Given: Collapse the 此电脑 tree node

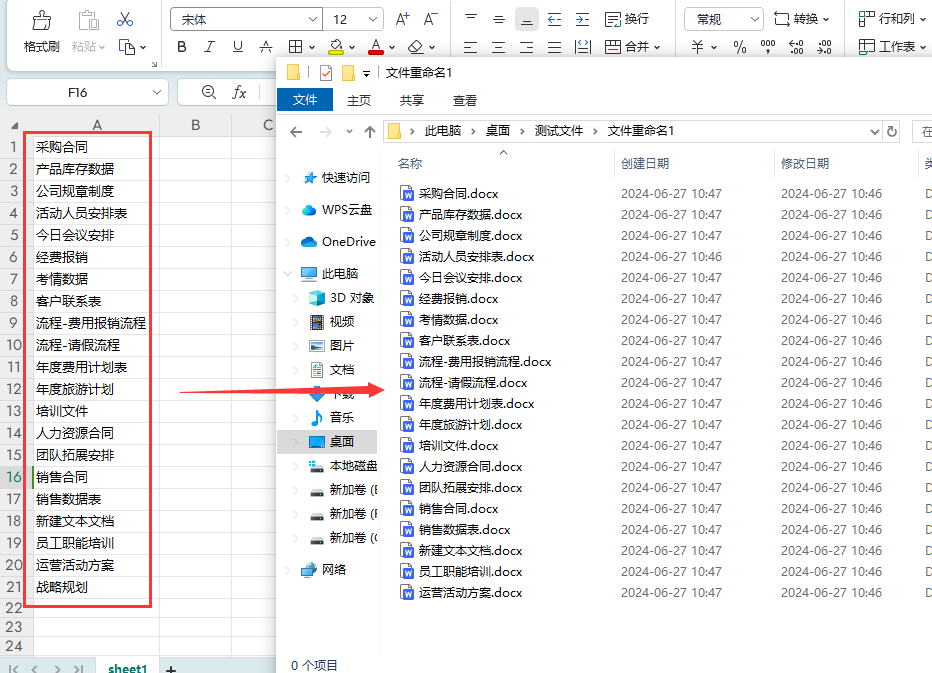Looking at the screenshot, I should 288,273.
